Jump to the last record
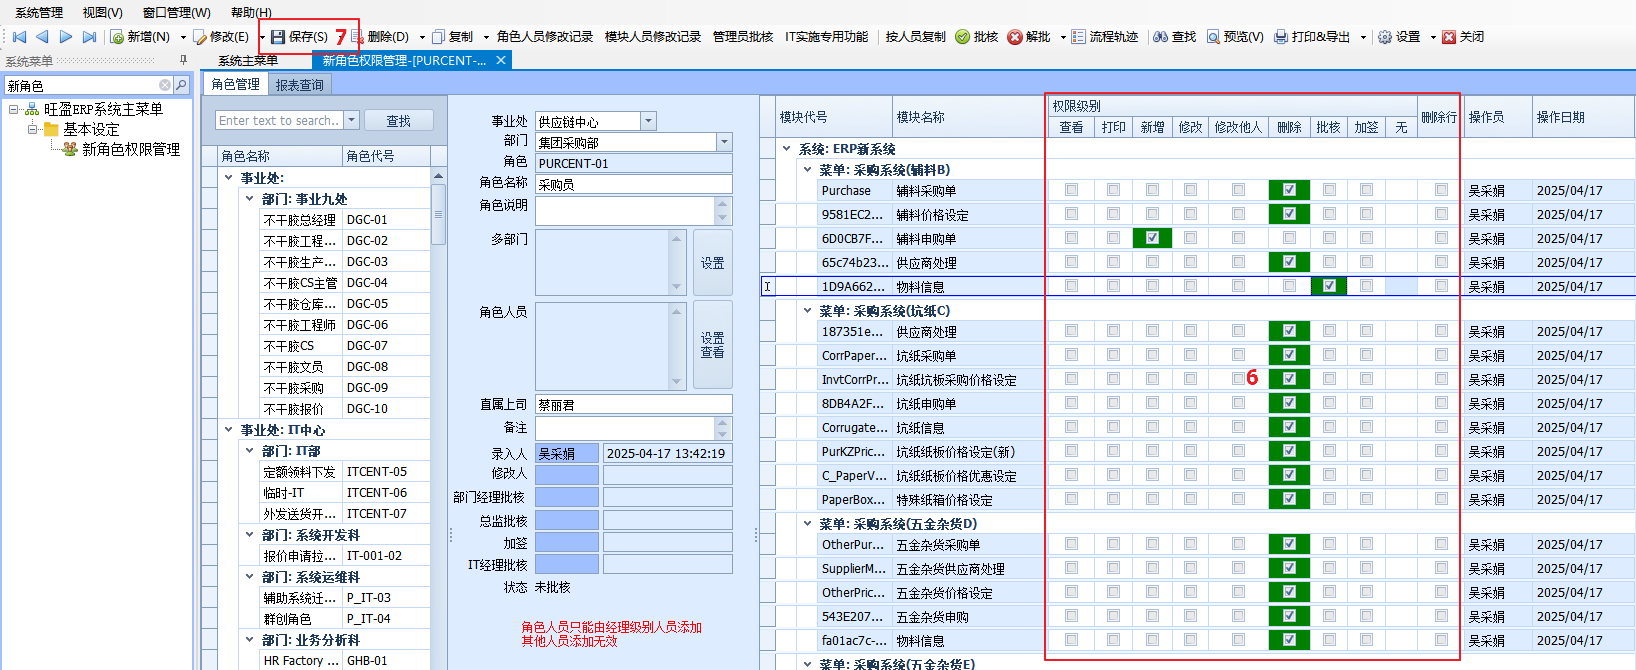This screenshot has width=1636, height=670. (89, 37)
